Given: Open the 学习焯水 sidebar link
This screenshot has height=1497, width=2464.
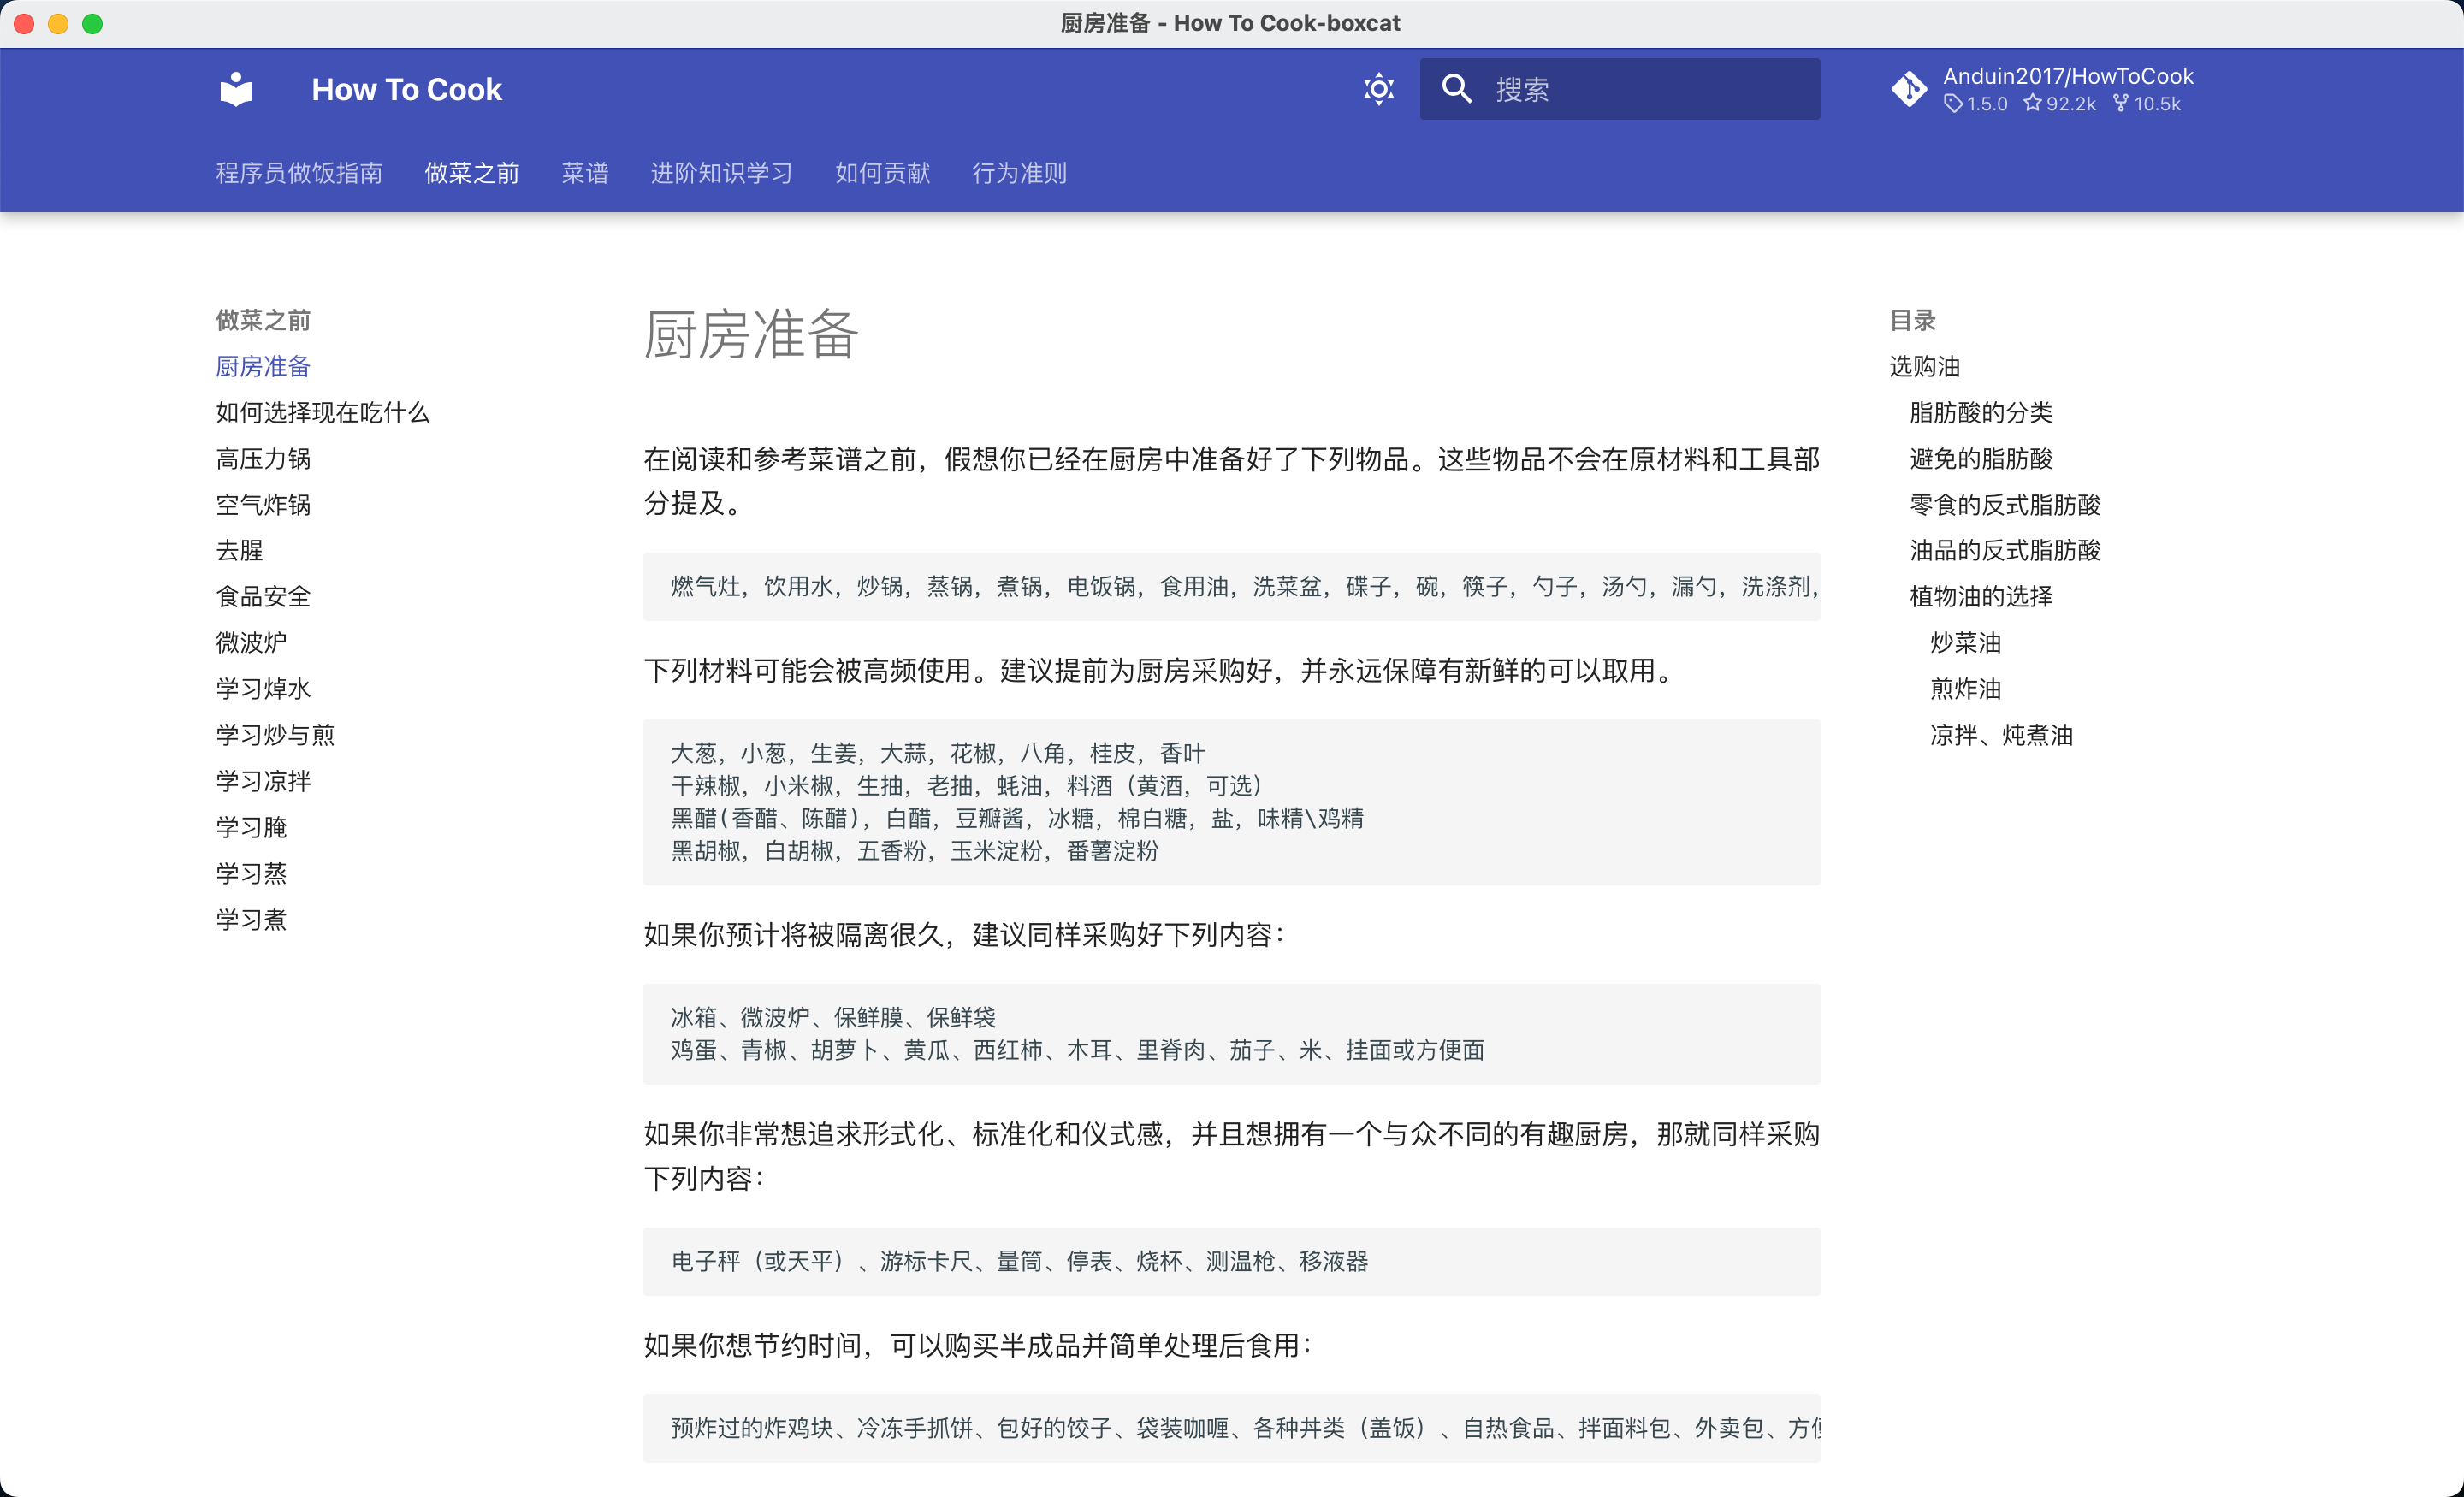Looking at the screenshot, I should pos(263,689).
